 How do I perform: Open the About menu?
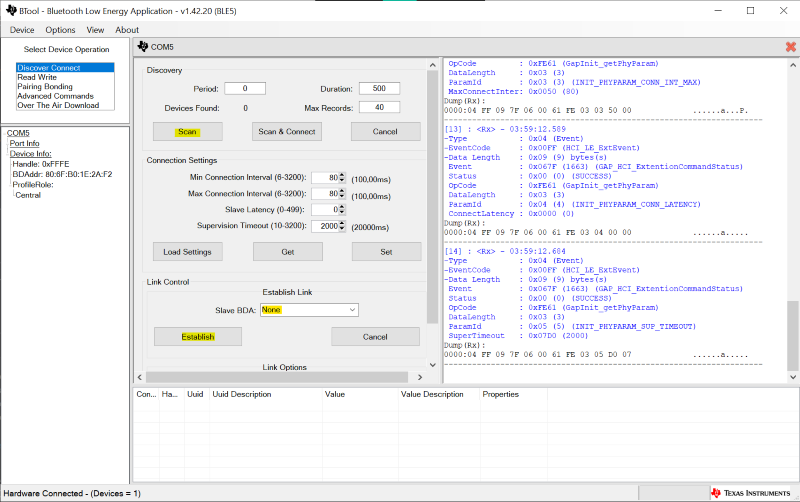(127, 30)
